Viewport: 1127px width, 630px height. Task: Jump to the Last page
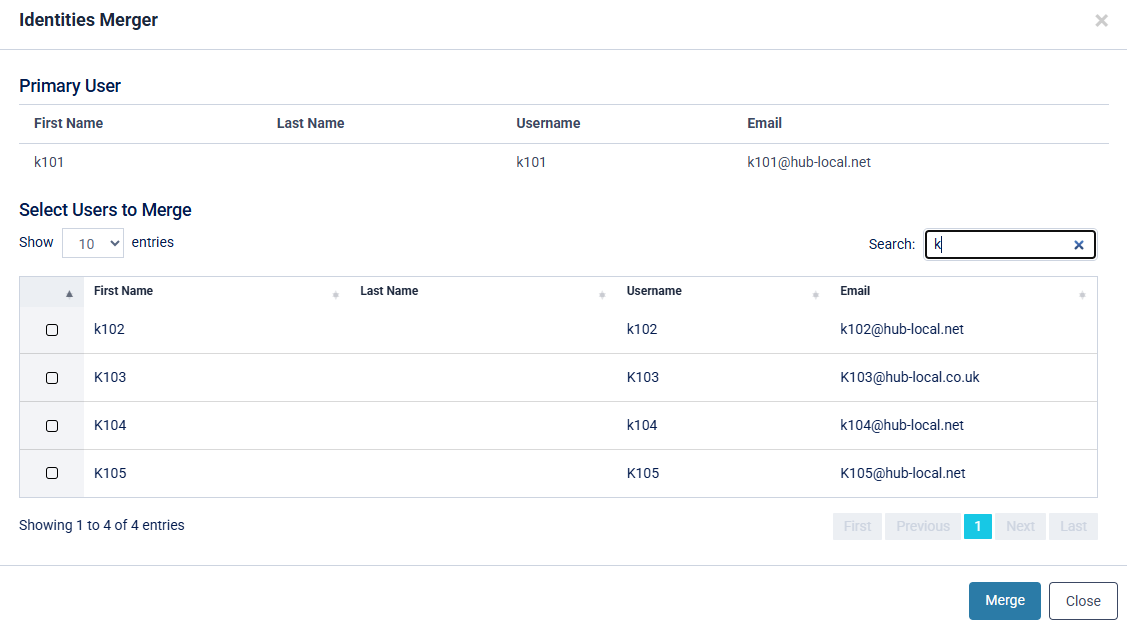[1073, 526]
